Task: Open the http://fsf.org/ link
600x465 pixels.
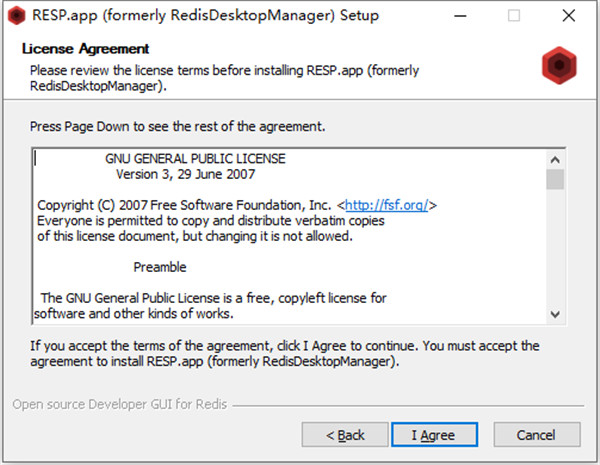Action: coord(387,205)
